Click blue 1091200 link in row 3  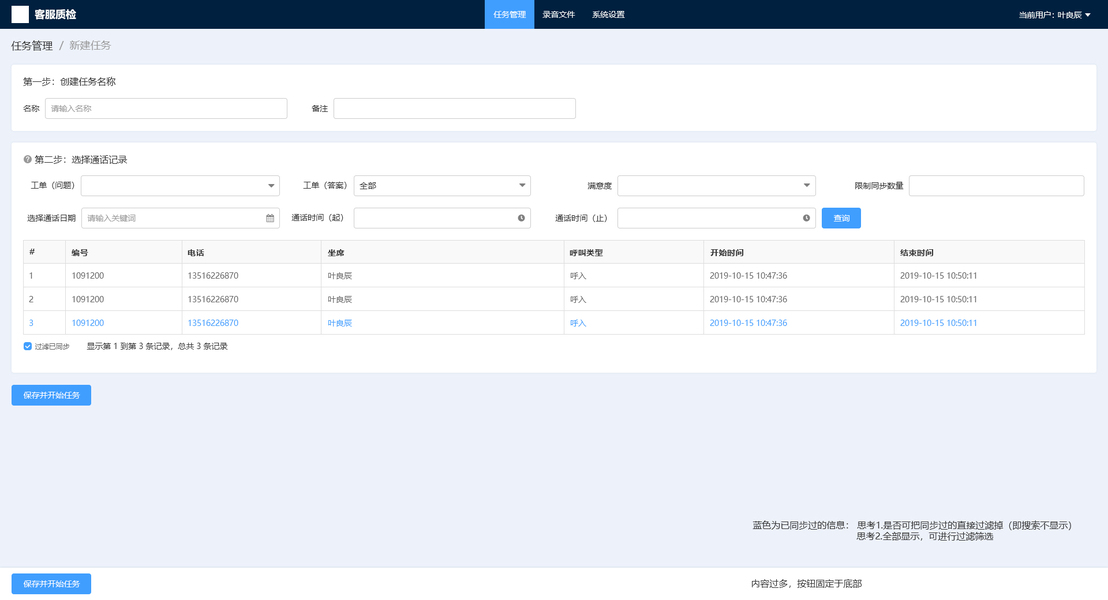click(88, 323)
